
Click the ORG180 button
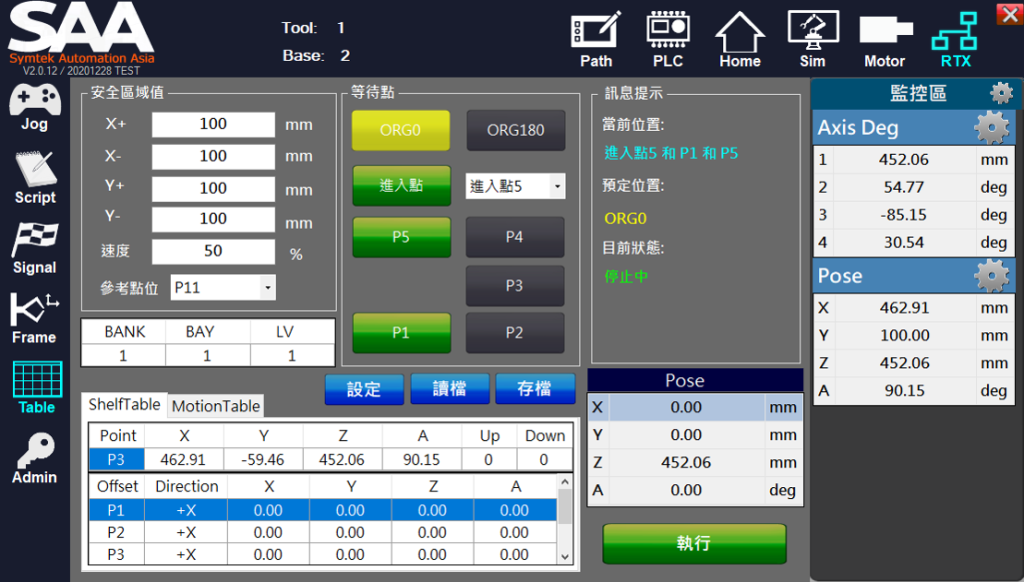point(515,130)
